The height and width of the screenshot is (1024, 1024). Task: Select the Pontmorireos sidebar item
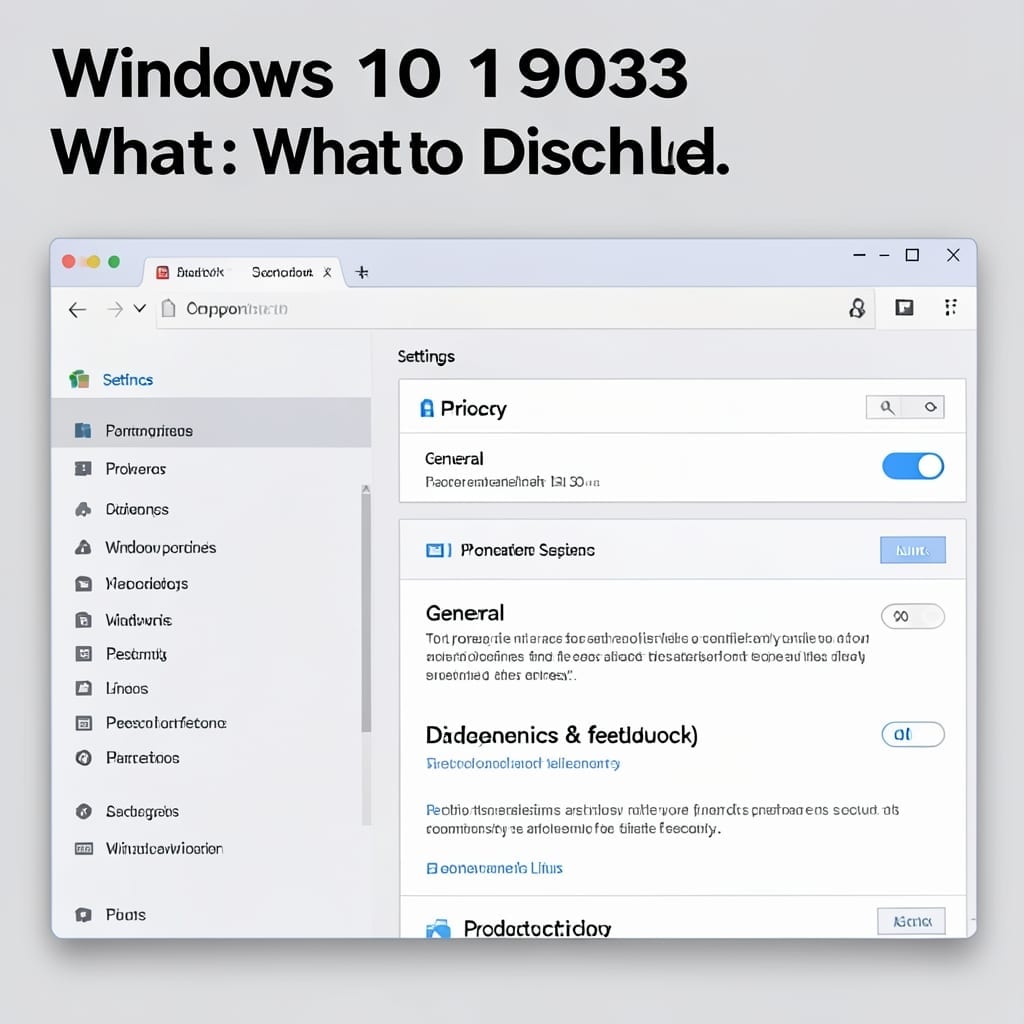211,423
